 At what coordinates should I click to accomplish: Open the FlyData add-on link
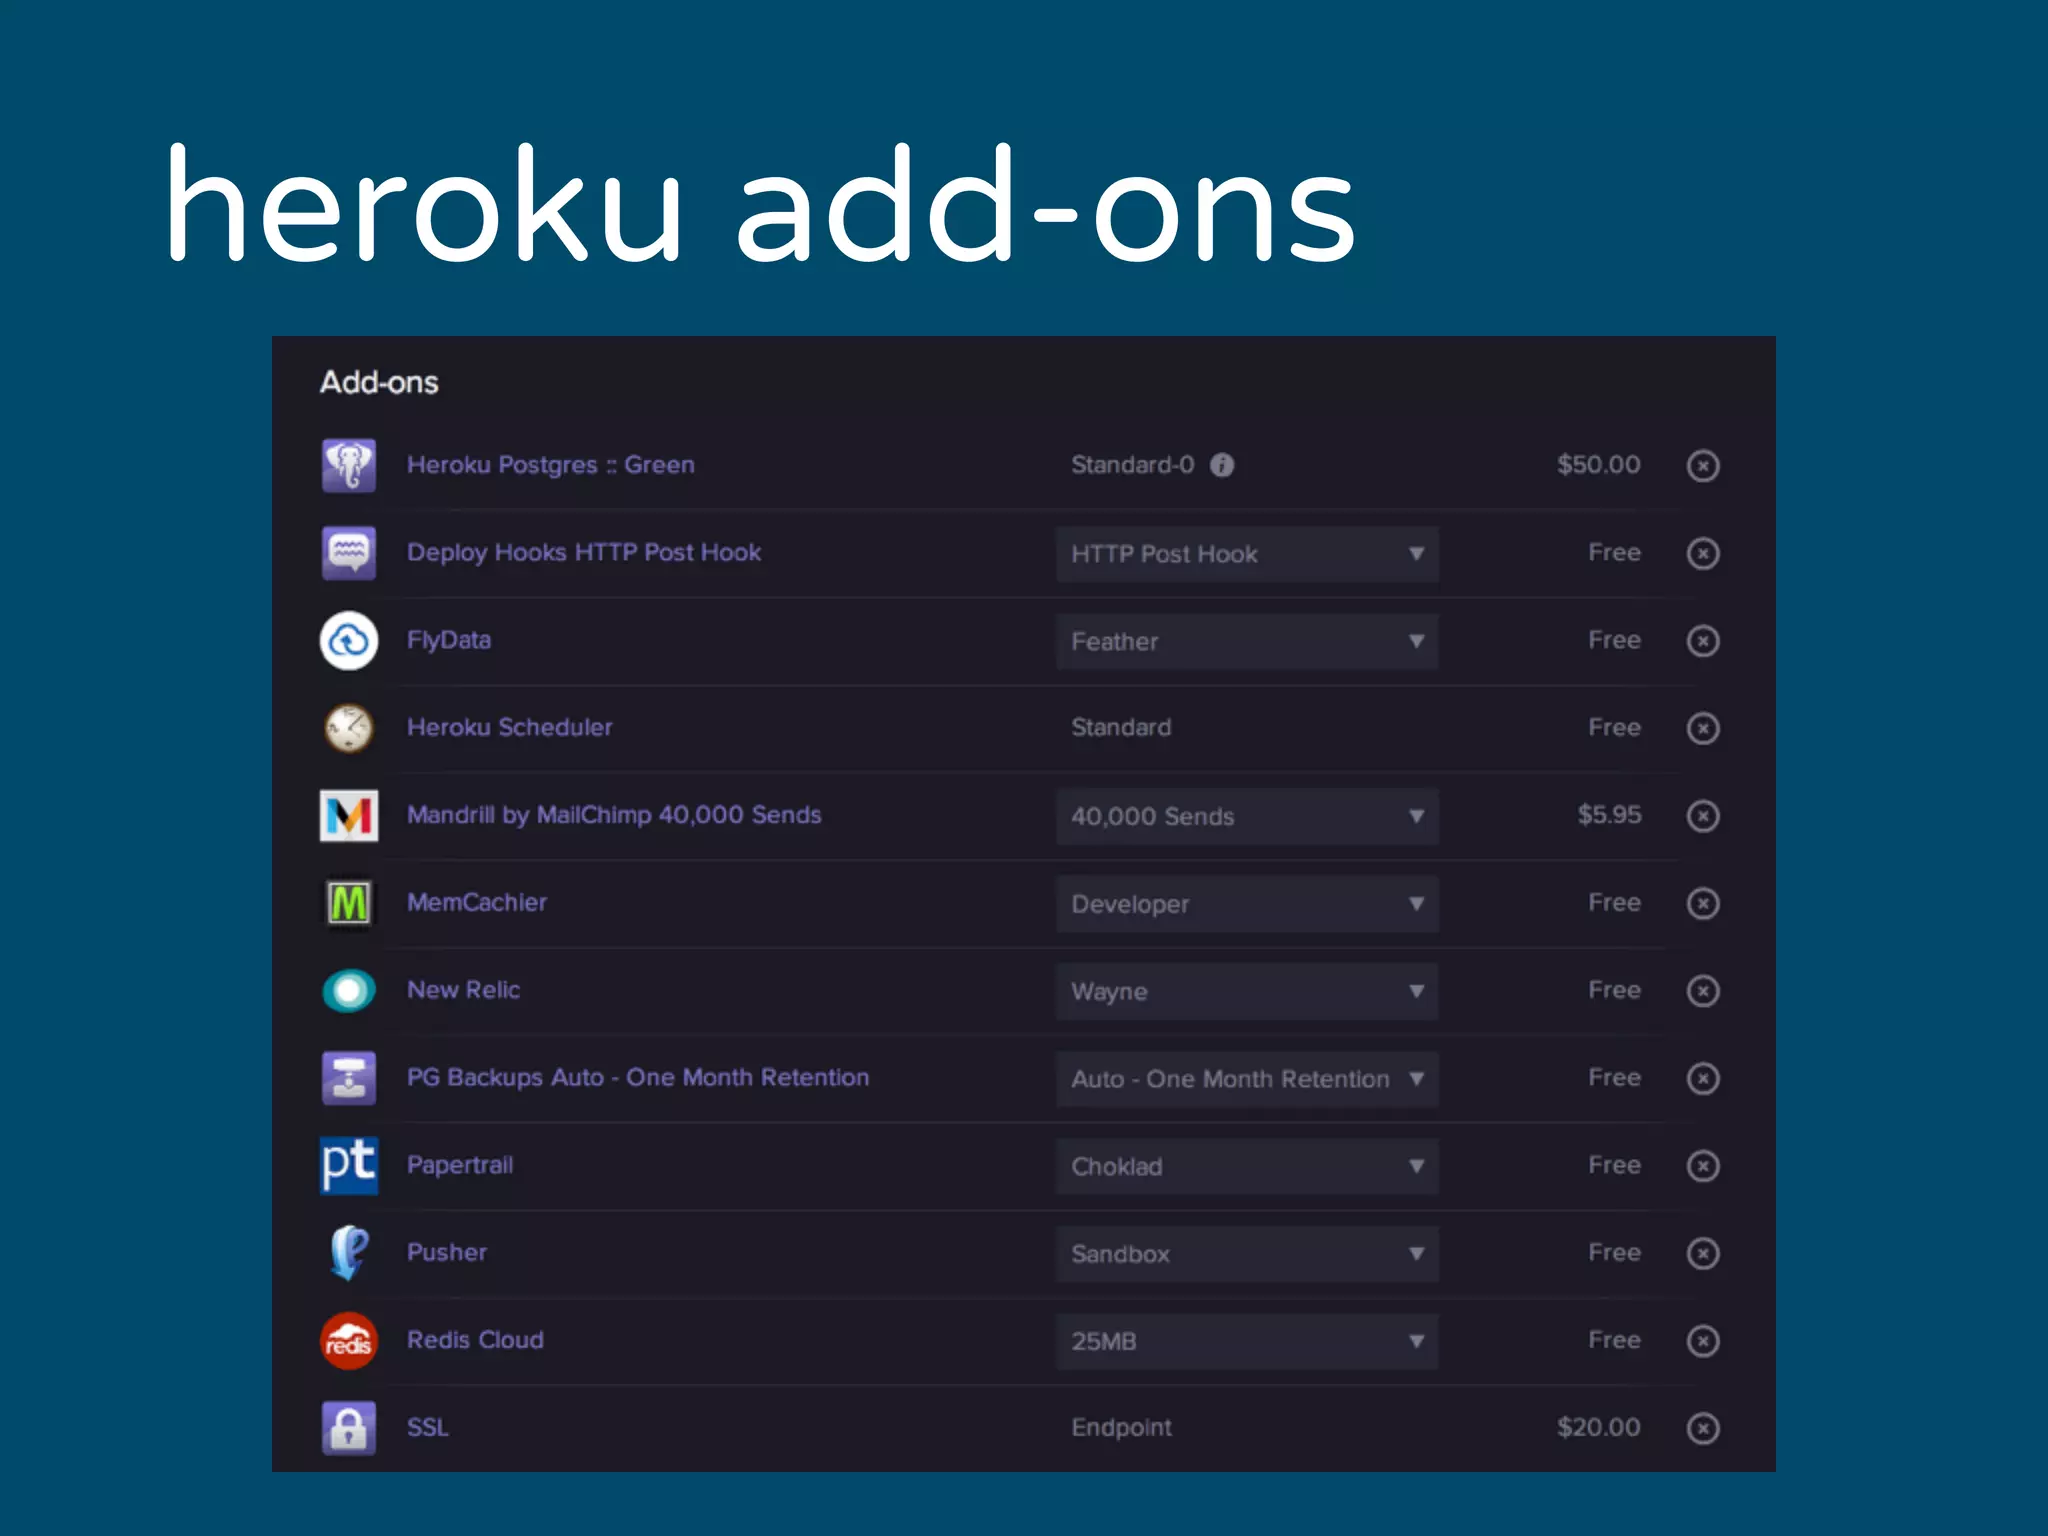pos(449,640)
